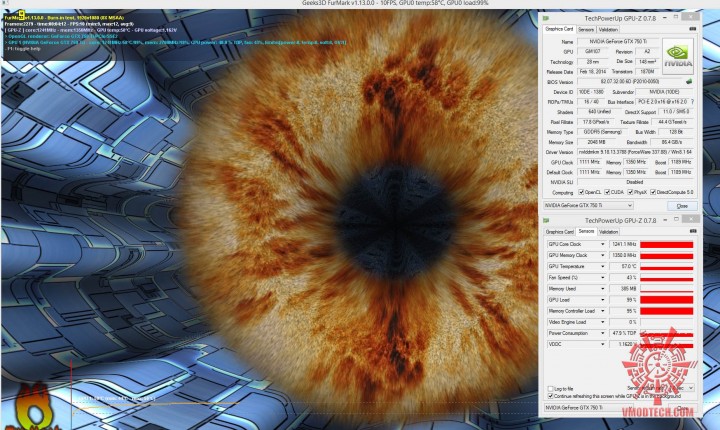Screen dimensions: 720x430
Task: Click the Memory Used reading 385 MB
Action: tap(623, 289)
